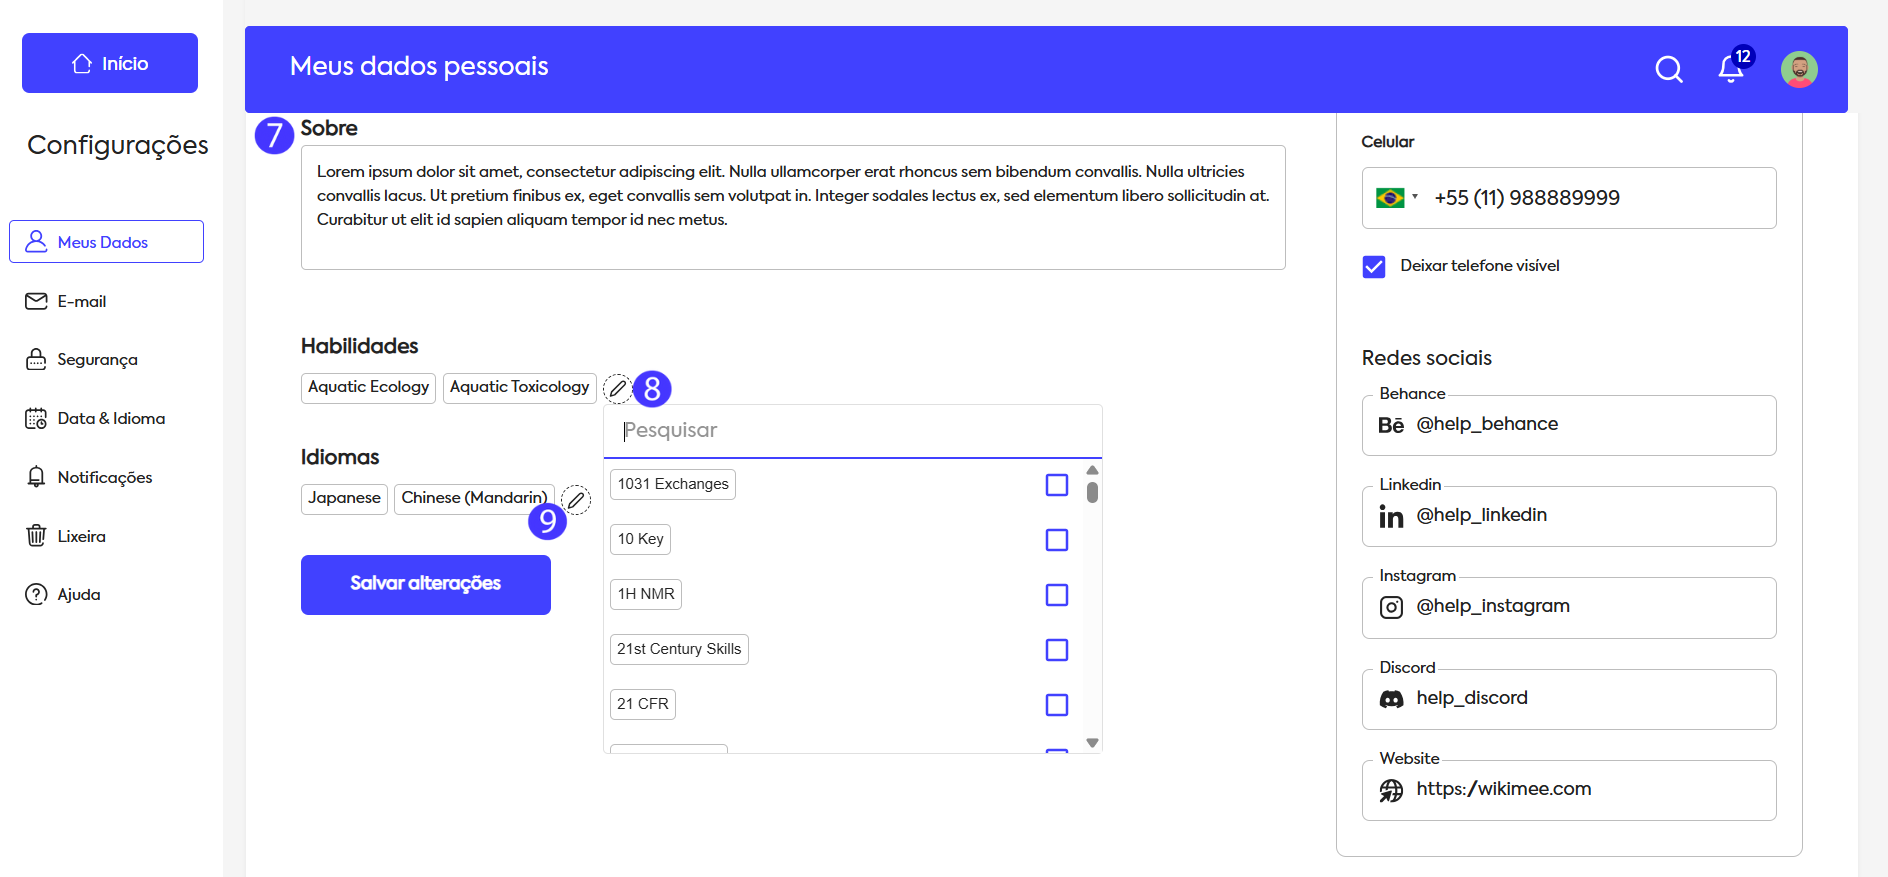1888x877 pixels.
Task: Click the globe icon in Website field
Action: [x=1391, y=790]
